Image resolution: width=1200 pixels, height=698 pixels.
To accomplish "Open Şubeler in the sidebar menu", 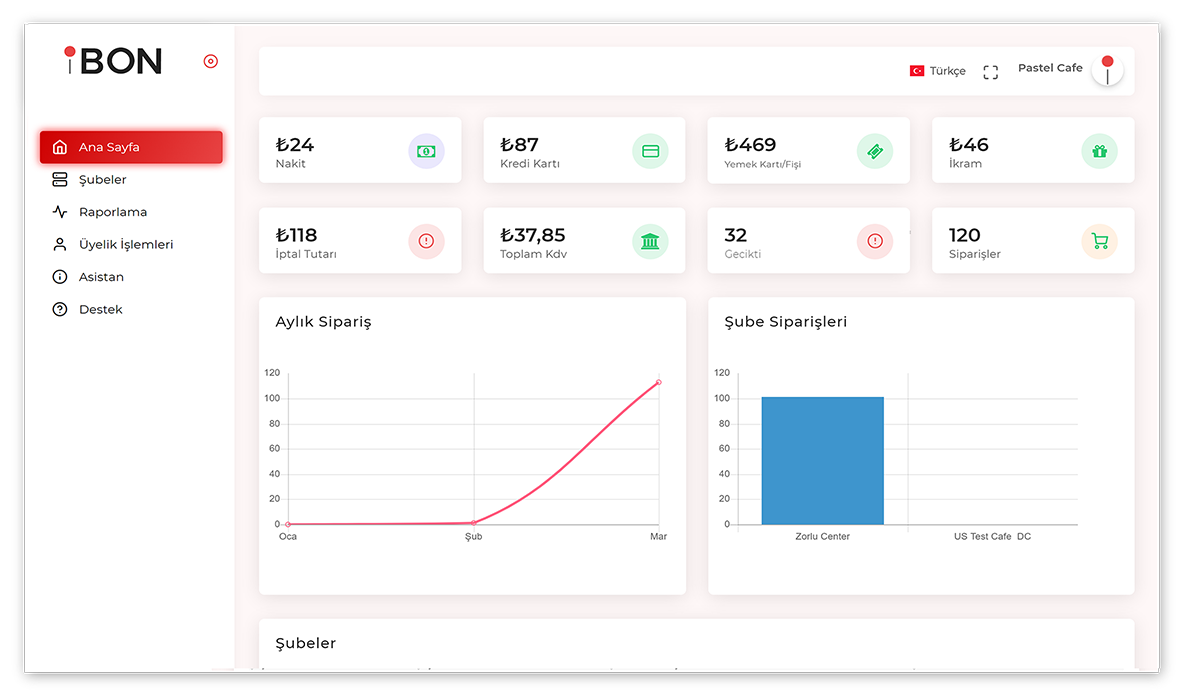I will coord(102,180).
